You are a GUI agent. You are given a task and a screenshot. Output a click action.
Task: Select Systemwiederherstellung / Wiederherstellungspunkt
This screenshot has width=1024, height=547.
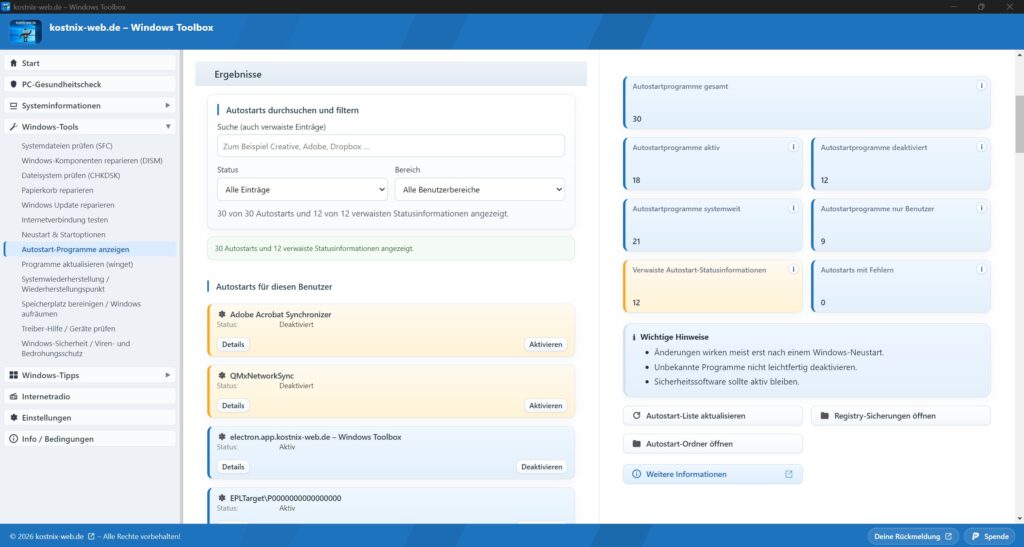65,284
